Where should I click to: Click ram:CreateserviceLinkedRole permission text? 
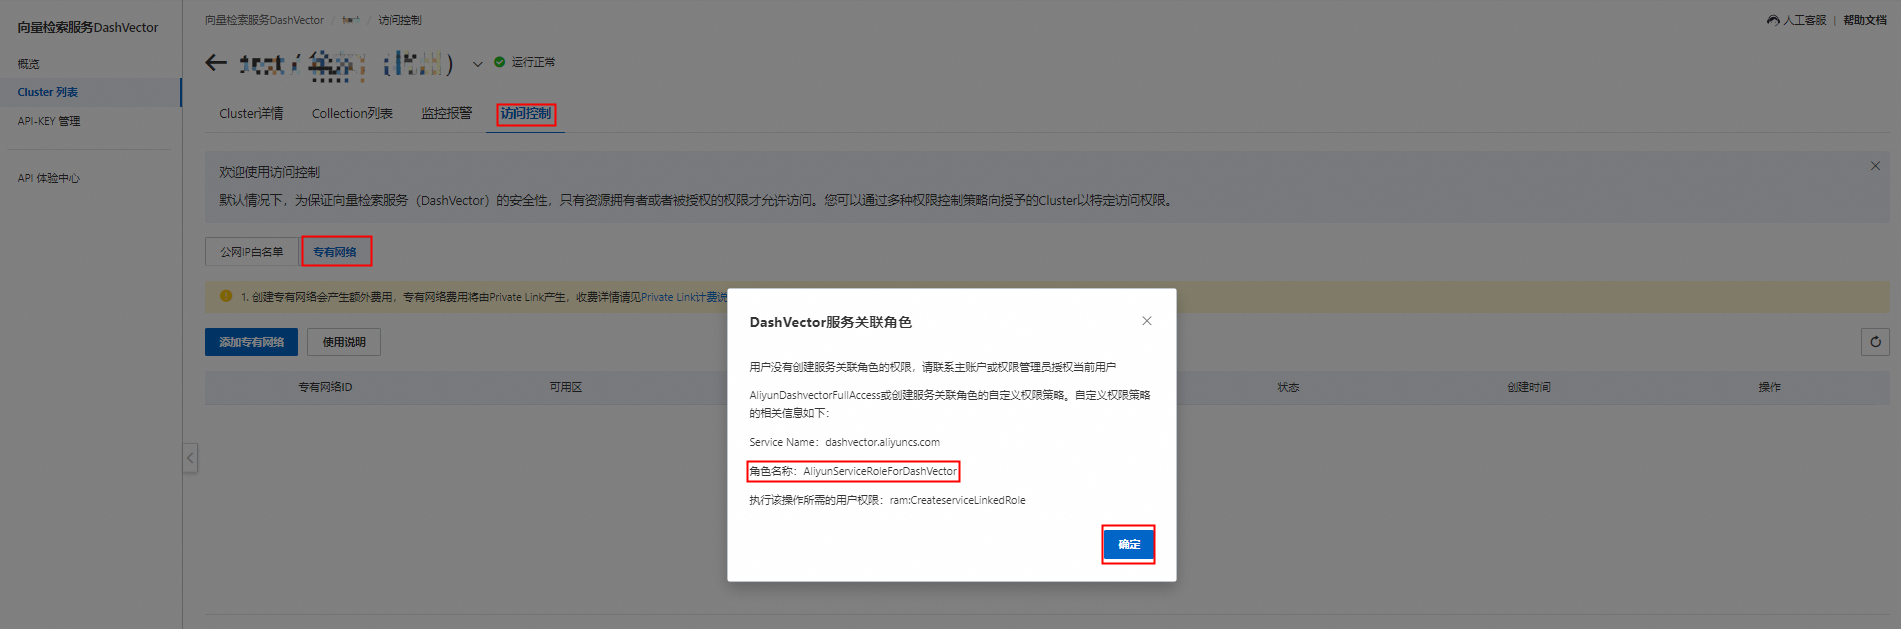pos(958,500)
